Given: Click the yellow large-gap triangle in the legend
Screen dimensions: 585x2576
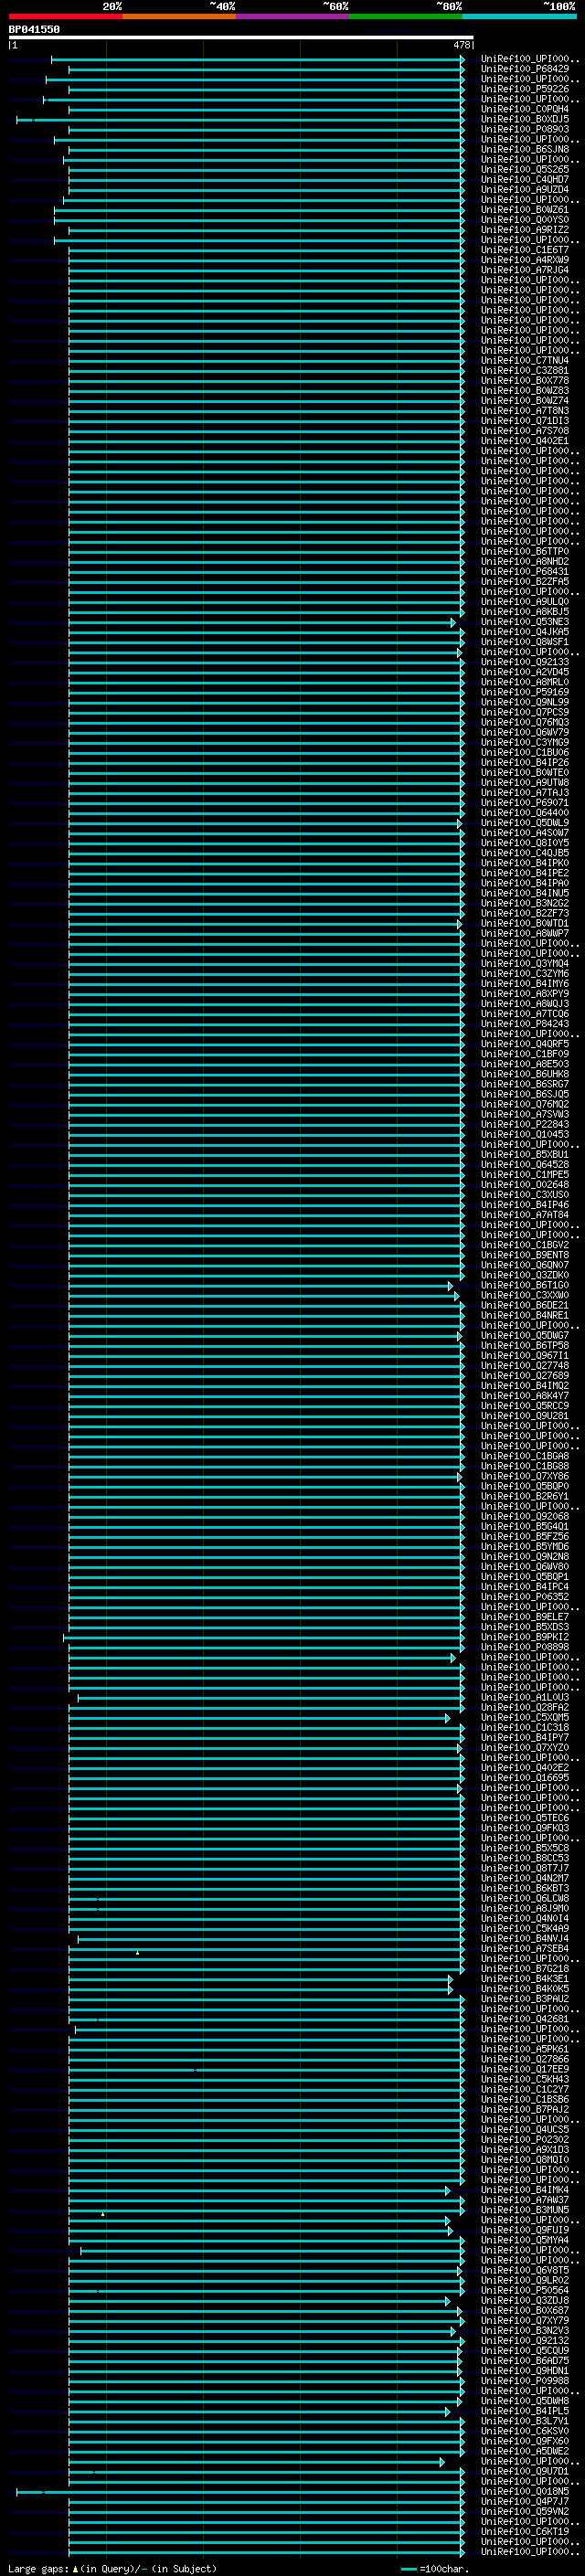Looking at the screenshot, I should tap(76, 2568).
